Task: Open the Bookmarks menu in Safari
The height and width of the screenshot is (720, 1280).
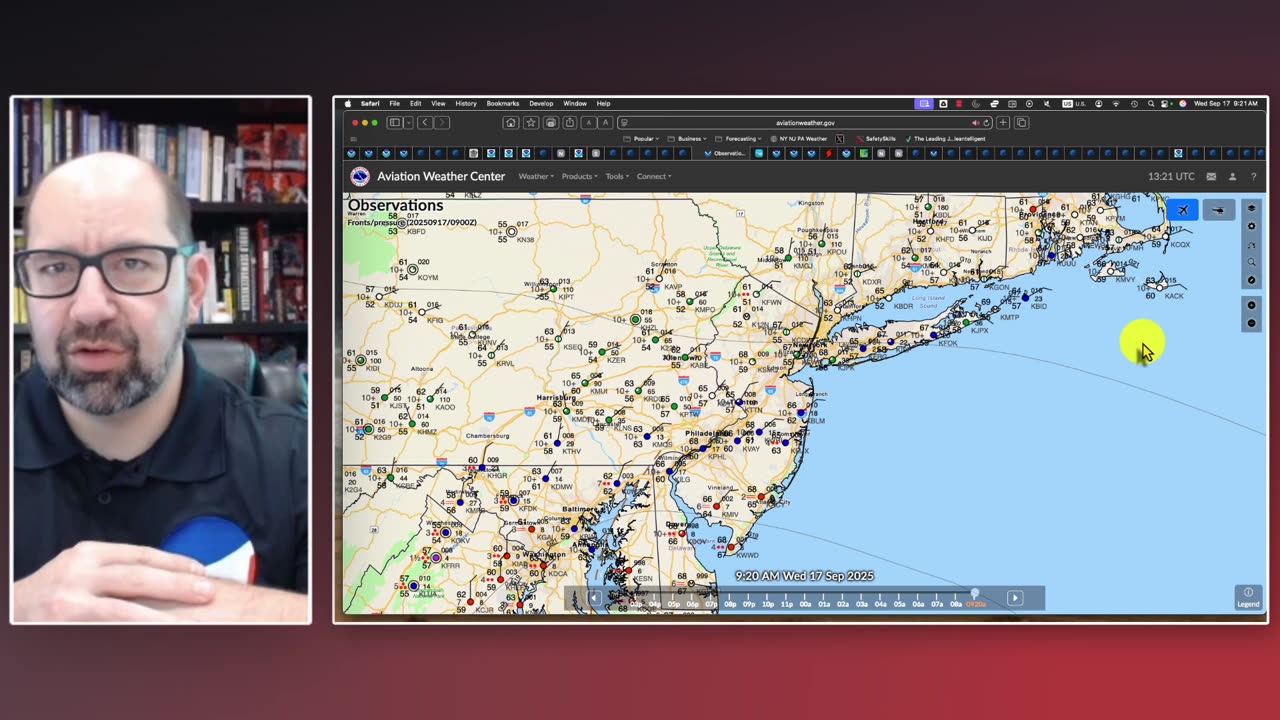Action: coord(502,104)
